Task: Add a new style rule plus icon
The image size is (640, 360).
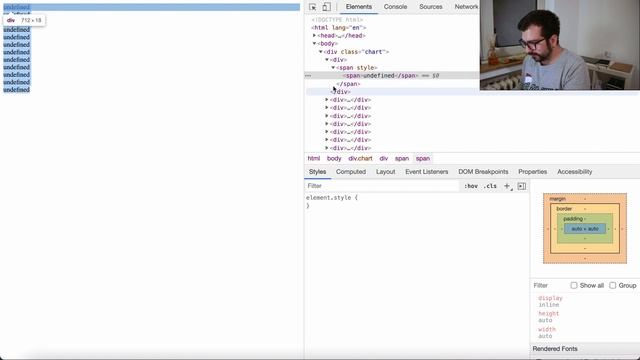Action: pyautogui.click(x=507, y=186)
